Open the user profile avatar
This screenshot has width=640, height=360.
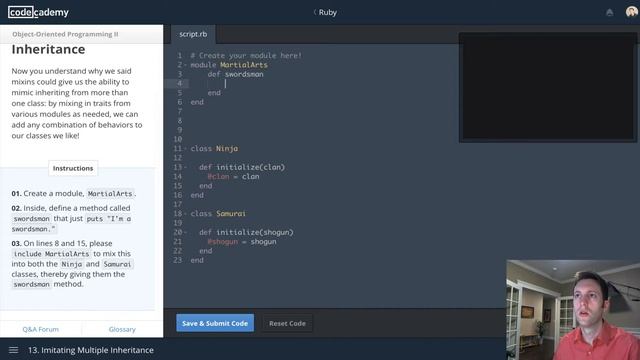[x=631, y=12]
